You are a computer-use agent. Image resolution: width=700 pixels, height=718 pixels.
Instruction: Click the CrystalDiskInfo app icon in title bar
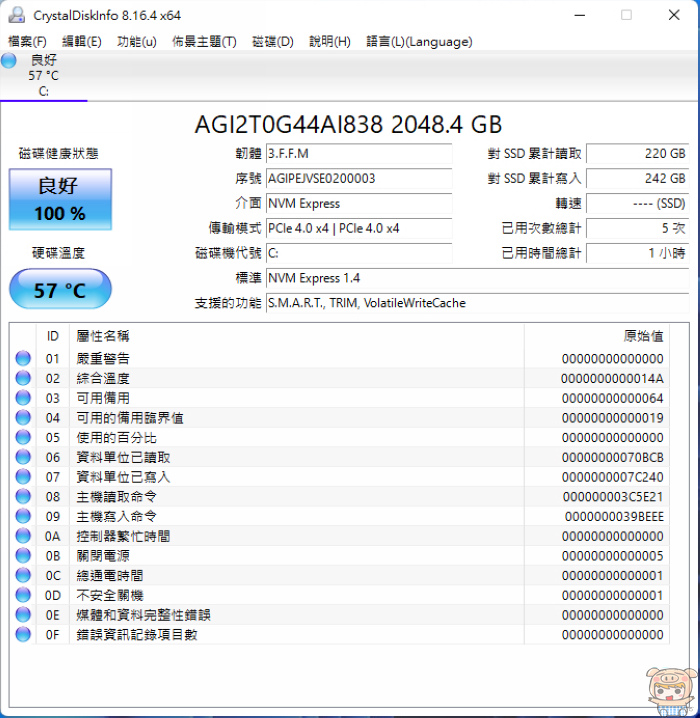click(17, 15)
